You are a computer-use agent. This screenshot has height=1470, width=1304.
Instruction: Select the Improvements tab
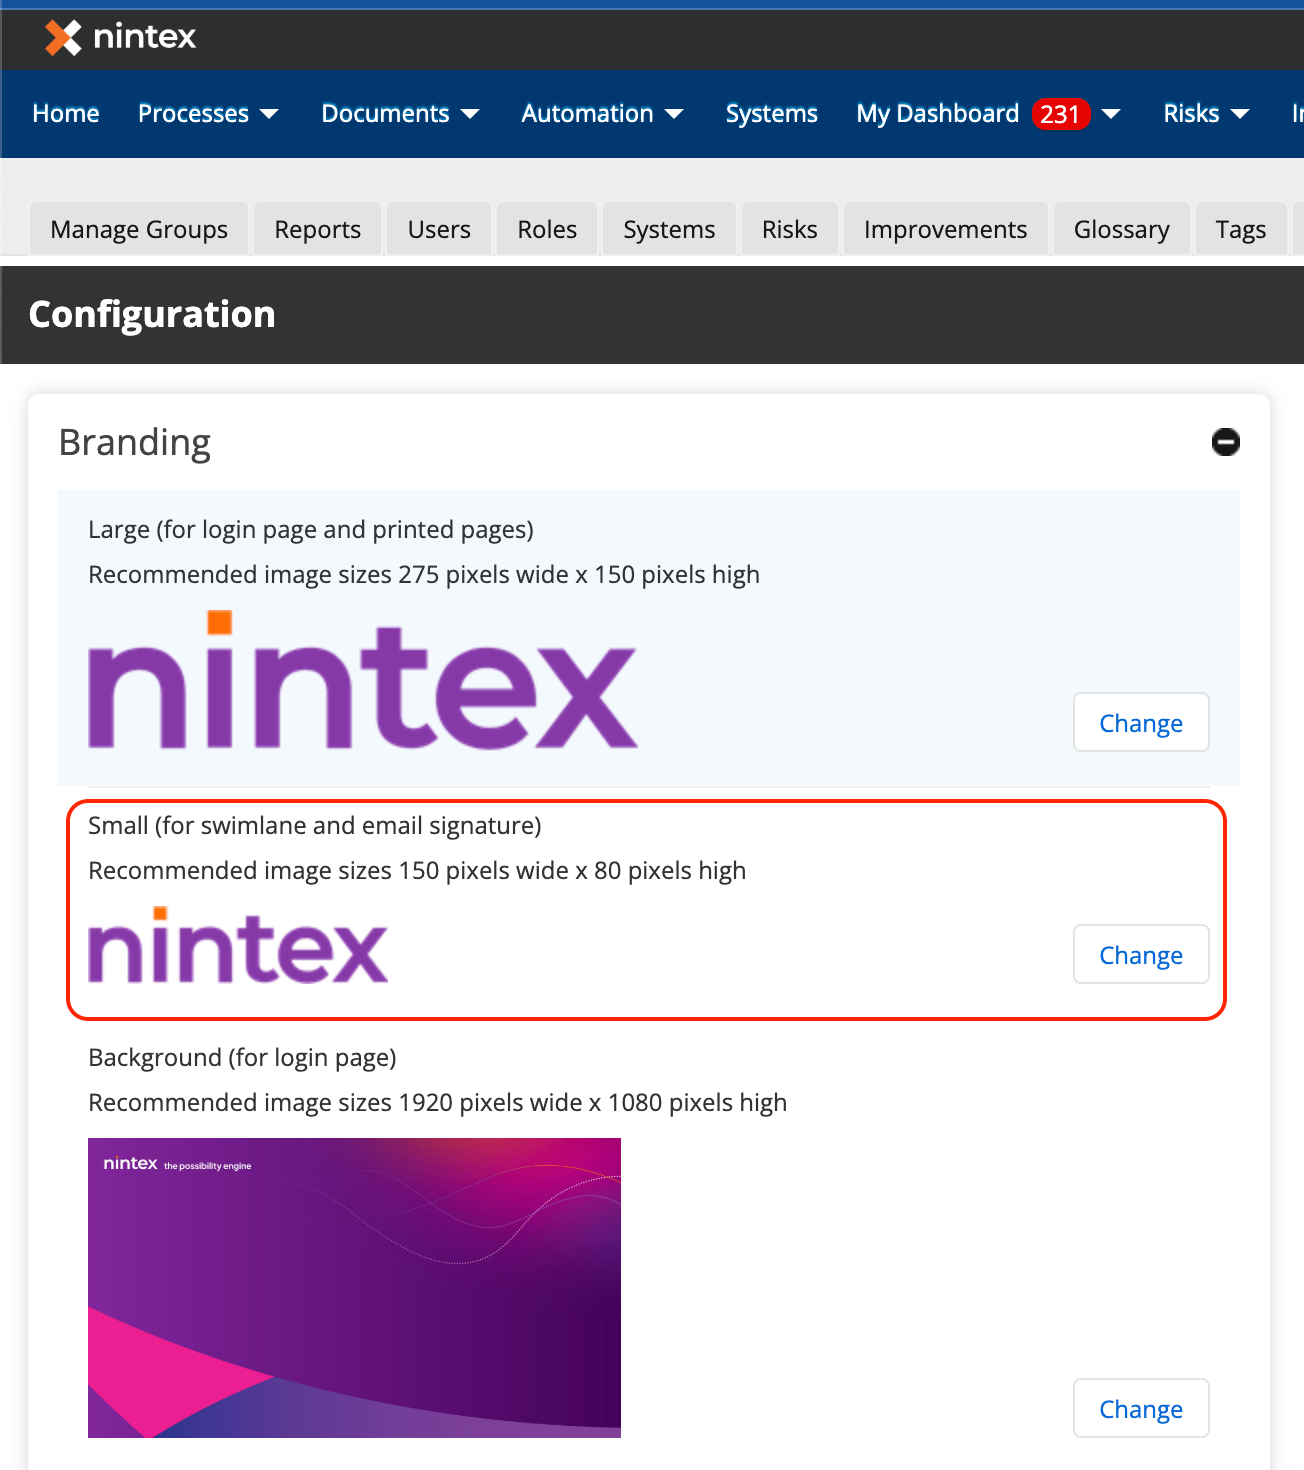pyautogui.click(x=945, y=229)
